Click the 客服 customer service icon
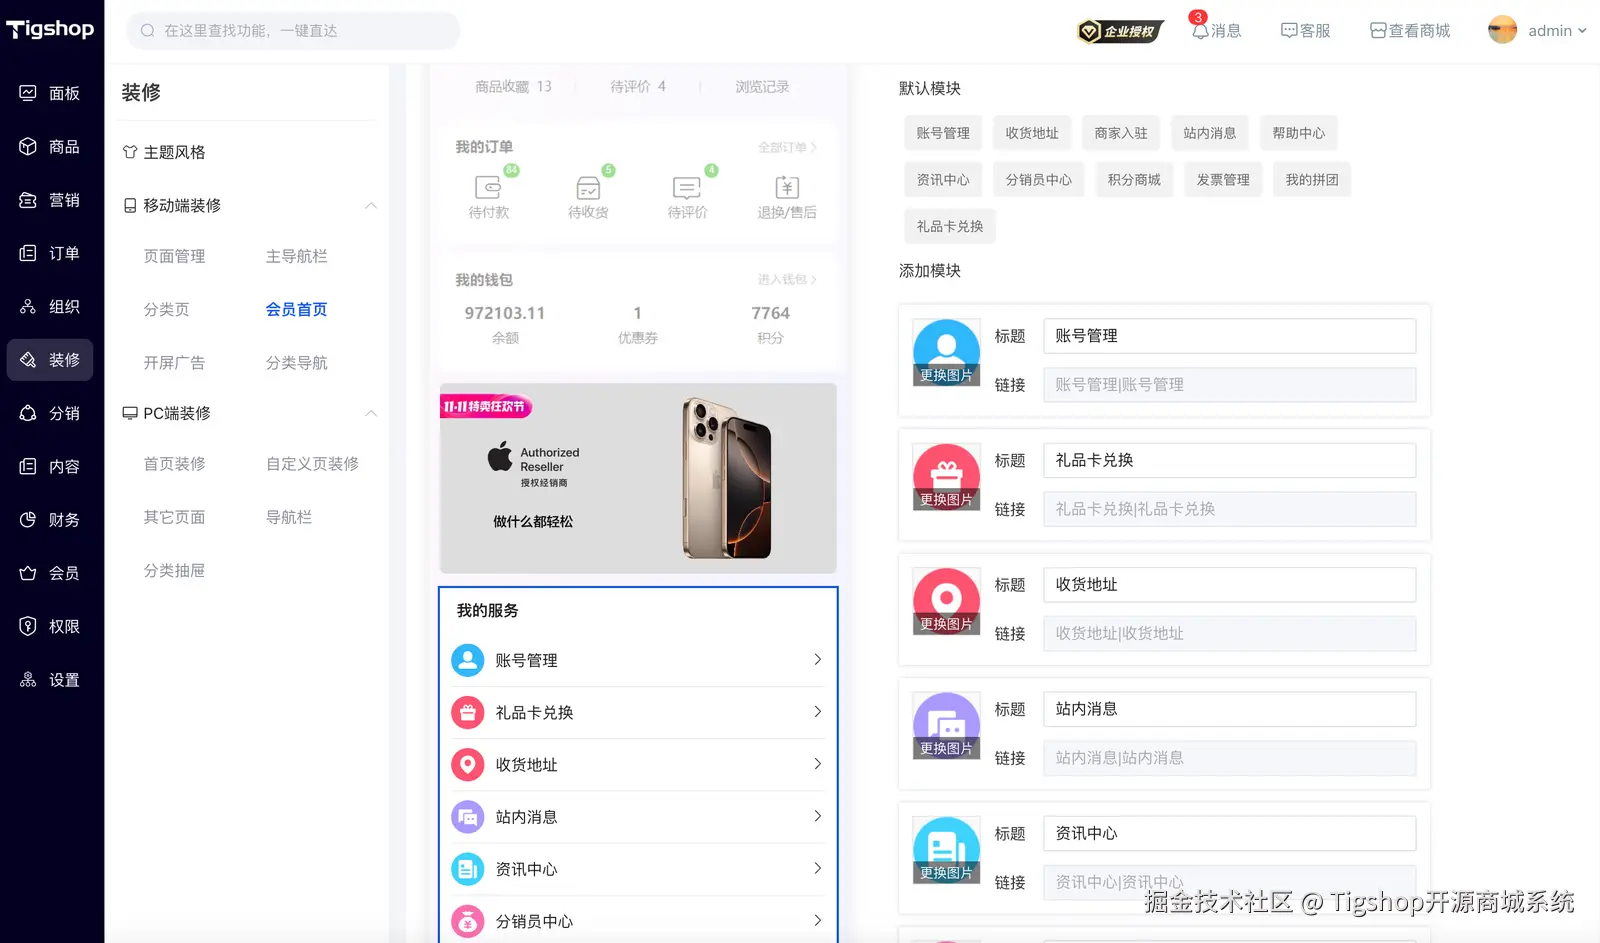Viewport: 1600px width, 943px height. click(1289, 31)
